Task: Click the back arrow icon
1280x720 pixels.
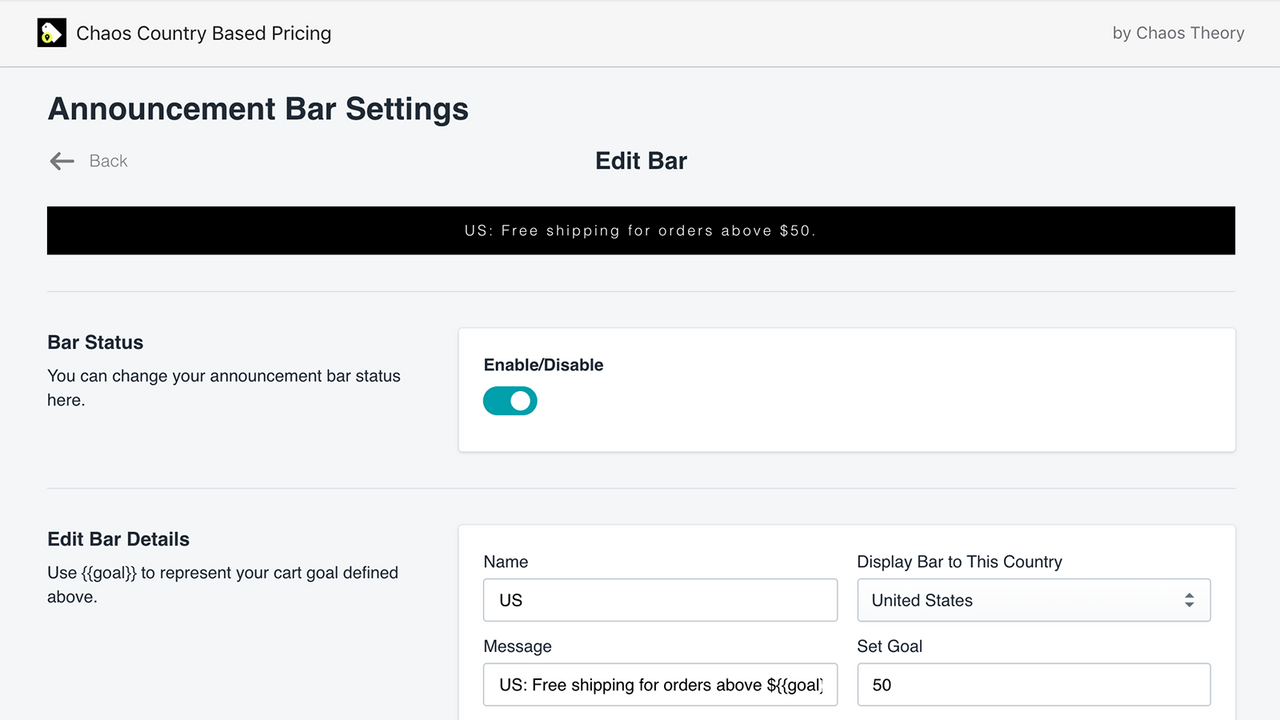Action: click(62, 161)
